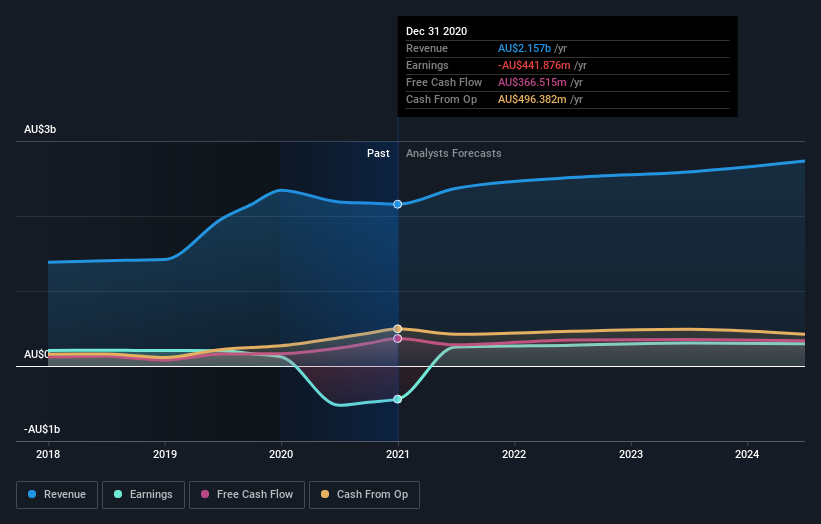Click the Cash From Op label in tooltip
The width and height of the screenshot is (821, 524).
(441, 99)
